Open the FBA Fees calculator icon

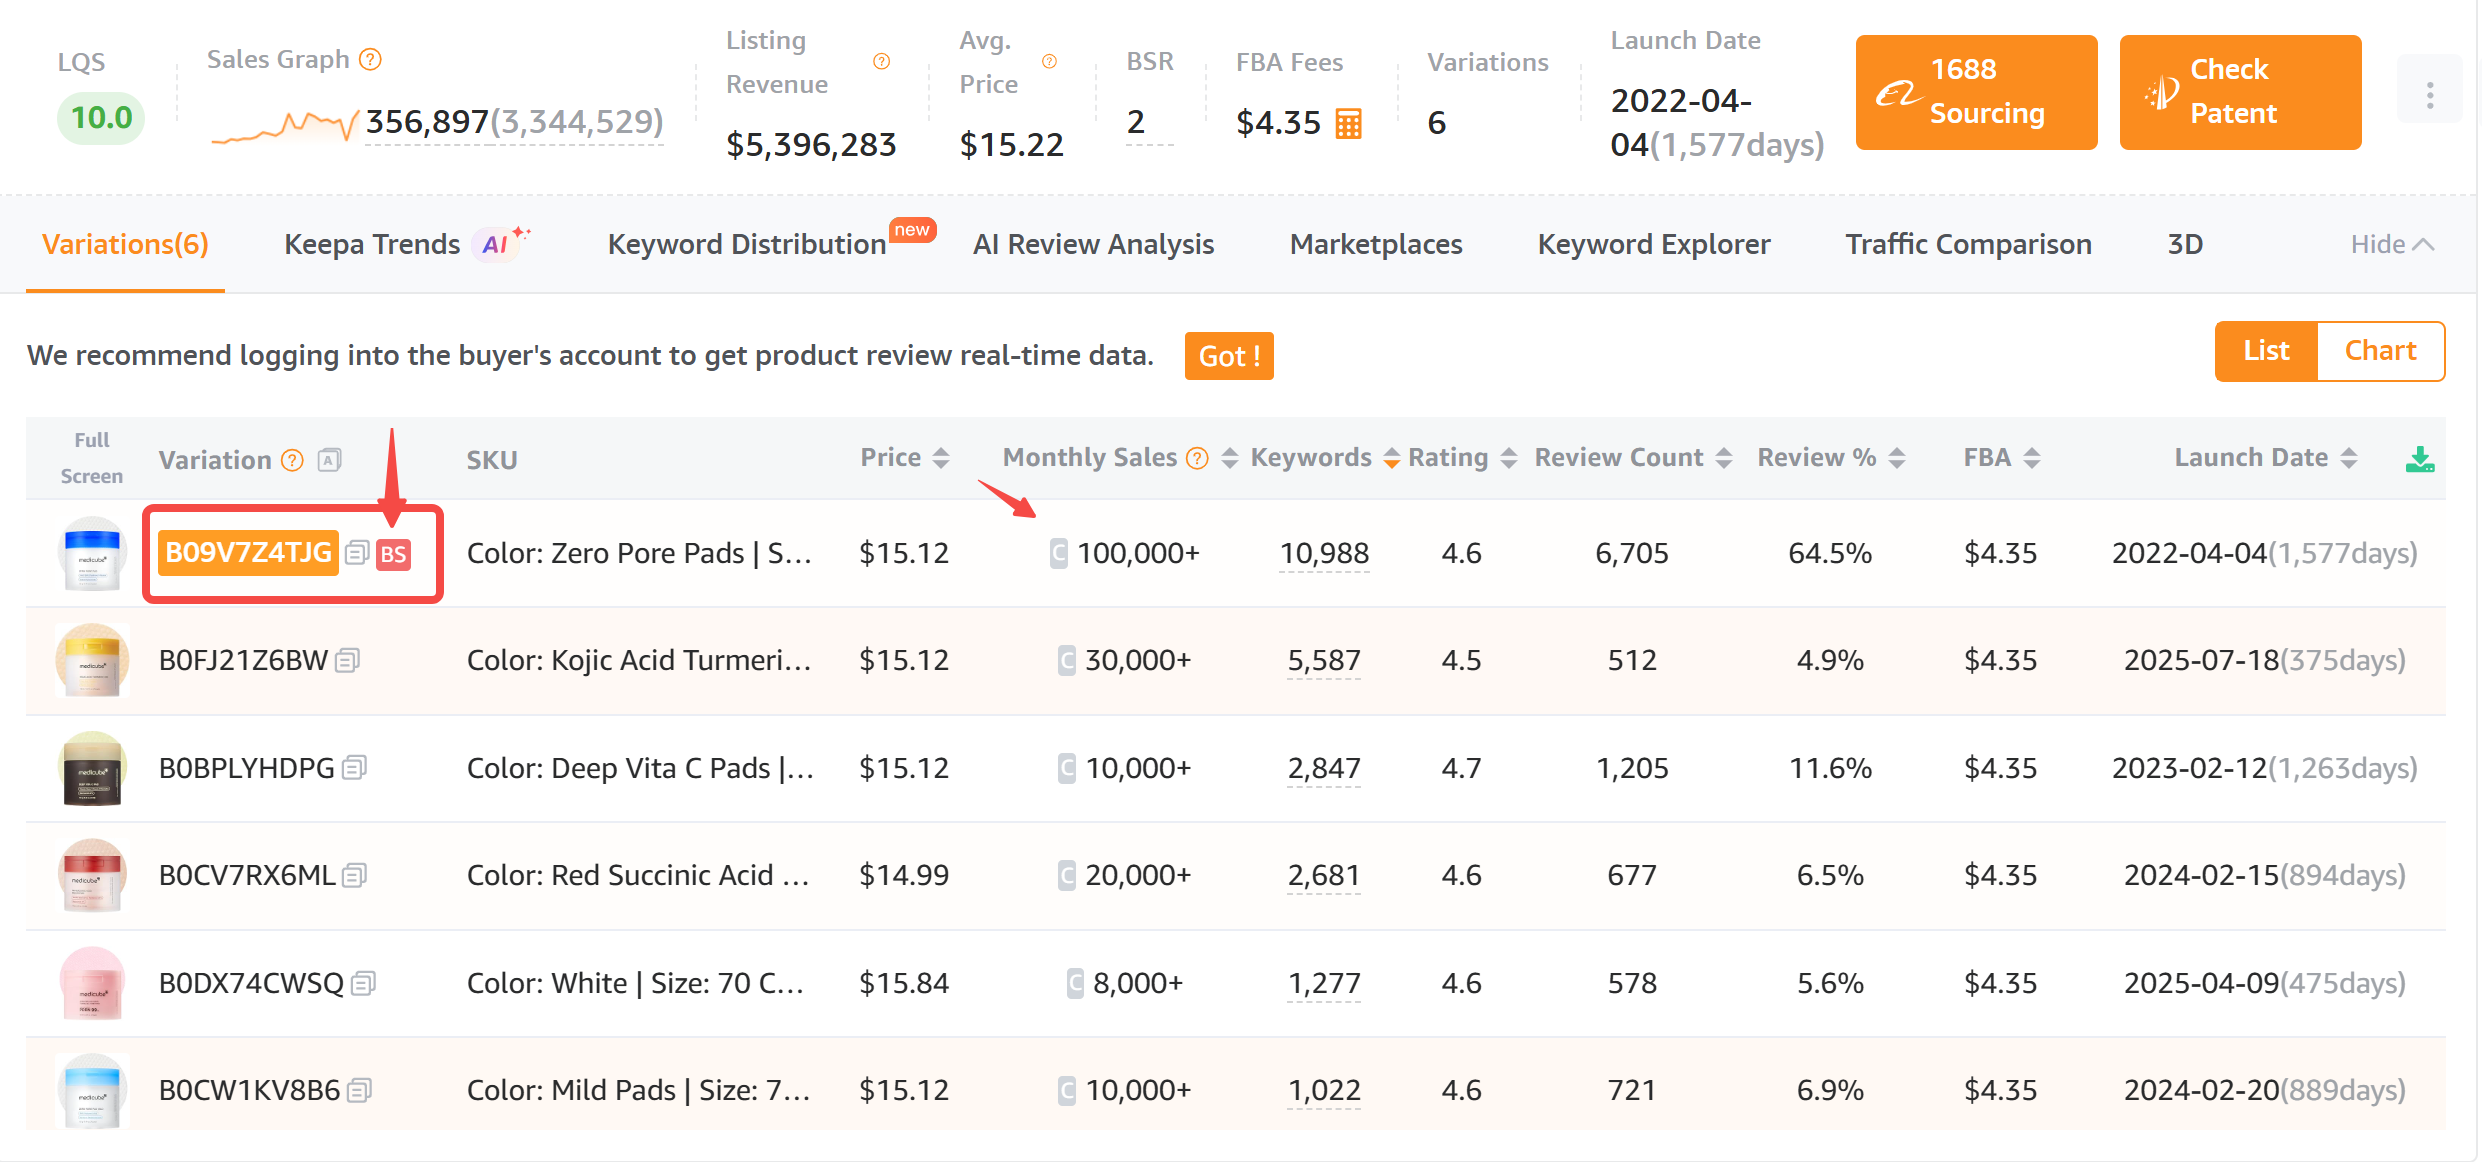(x=1348, y=123)
